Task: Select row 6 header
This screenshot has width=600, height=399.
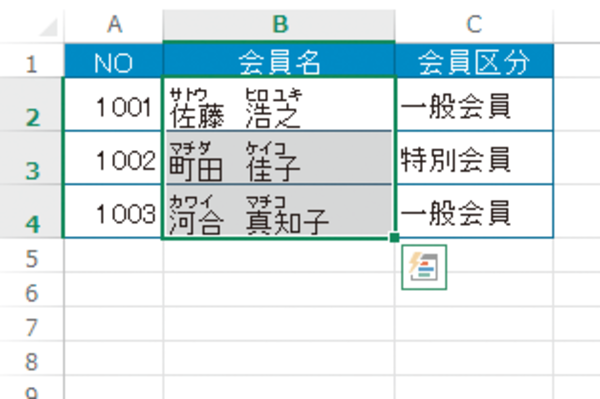Action: [32, 290]
